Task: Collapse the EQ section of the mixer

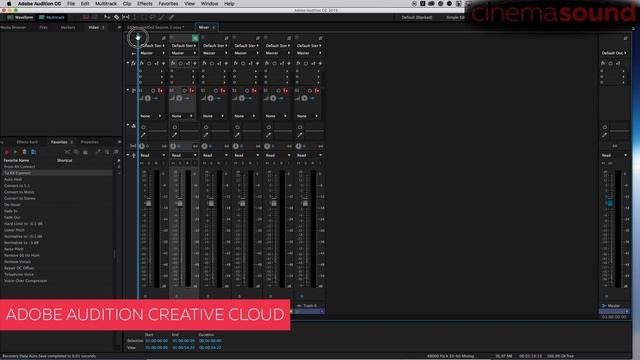Action: pos(128,126)
